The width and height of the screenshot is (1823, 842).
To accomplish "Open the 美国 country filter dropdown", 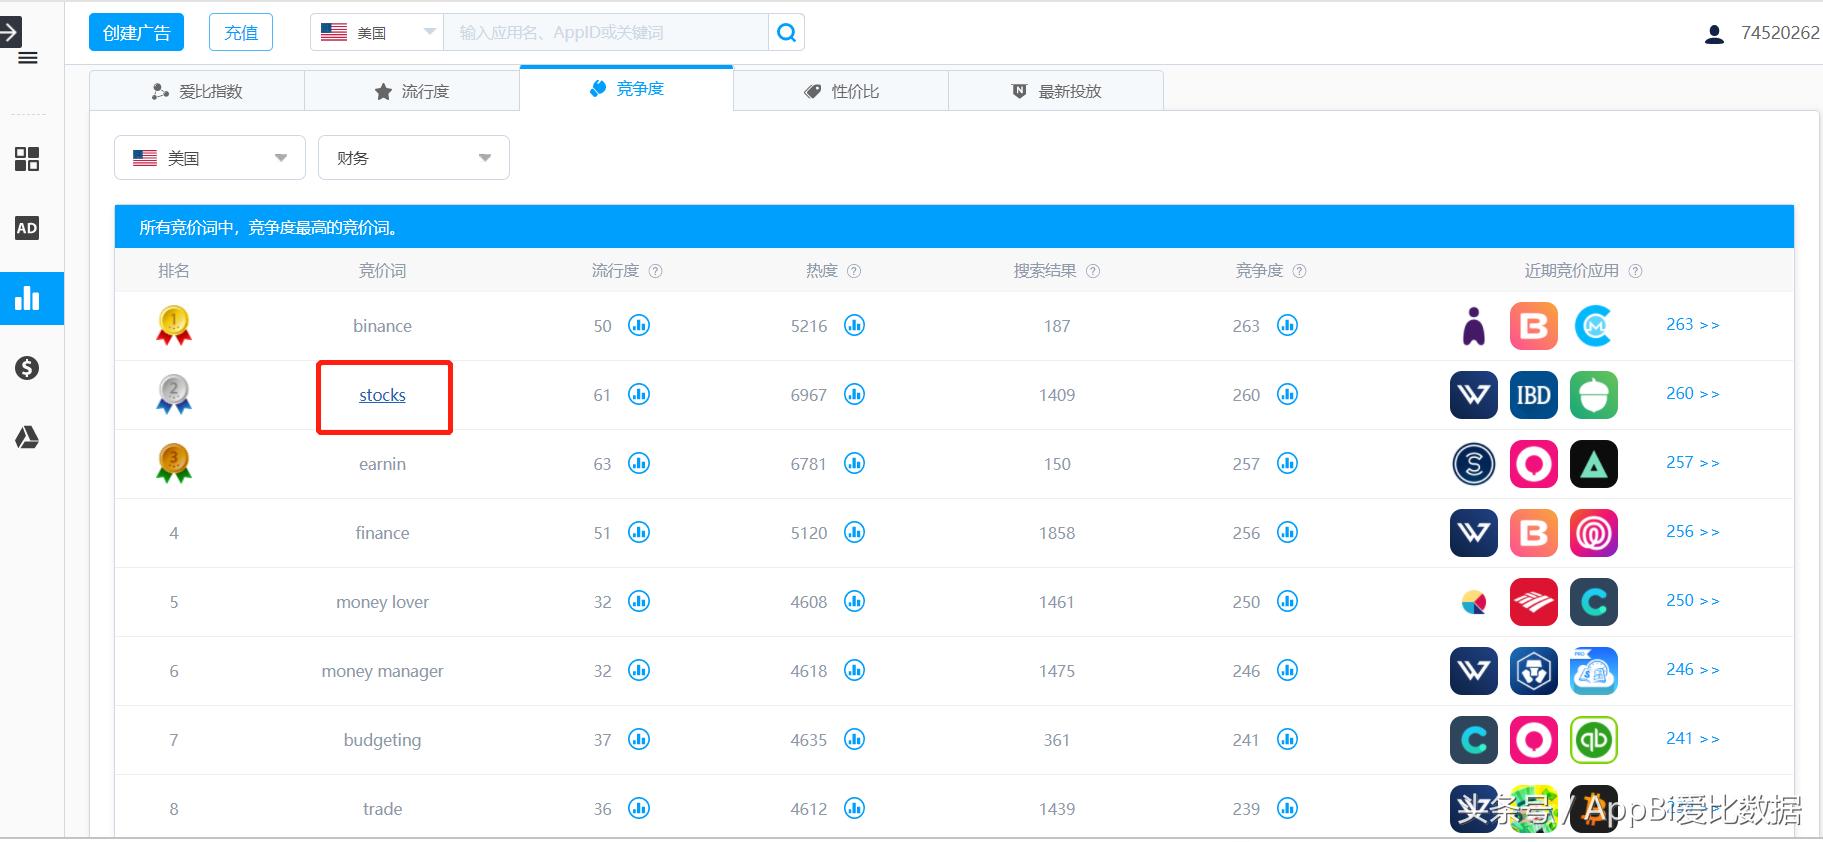I will (x=210, y=158).
